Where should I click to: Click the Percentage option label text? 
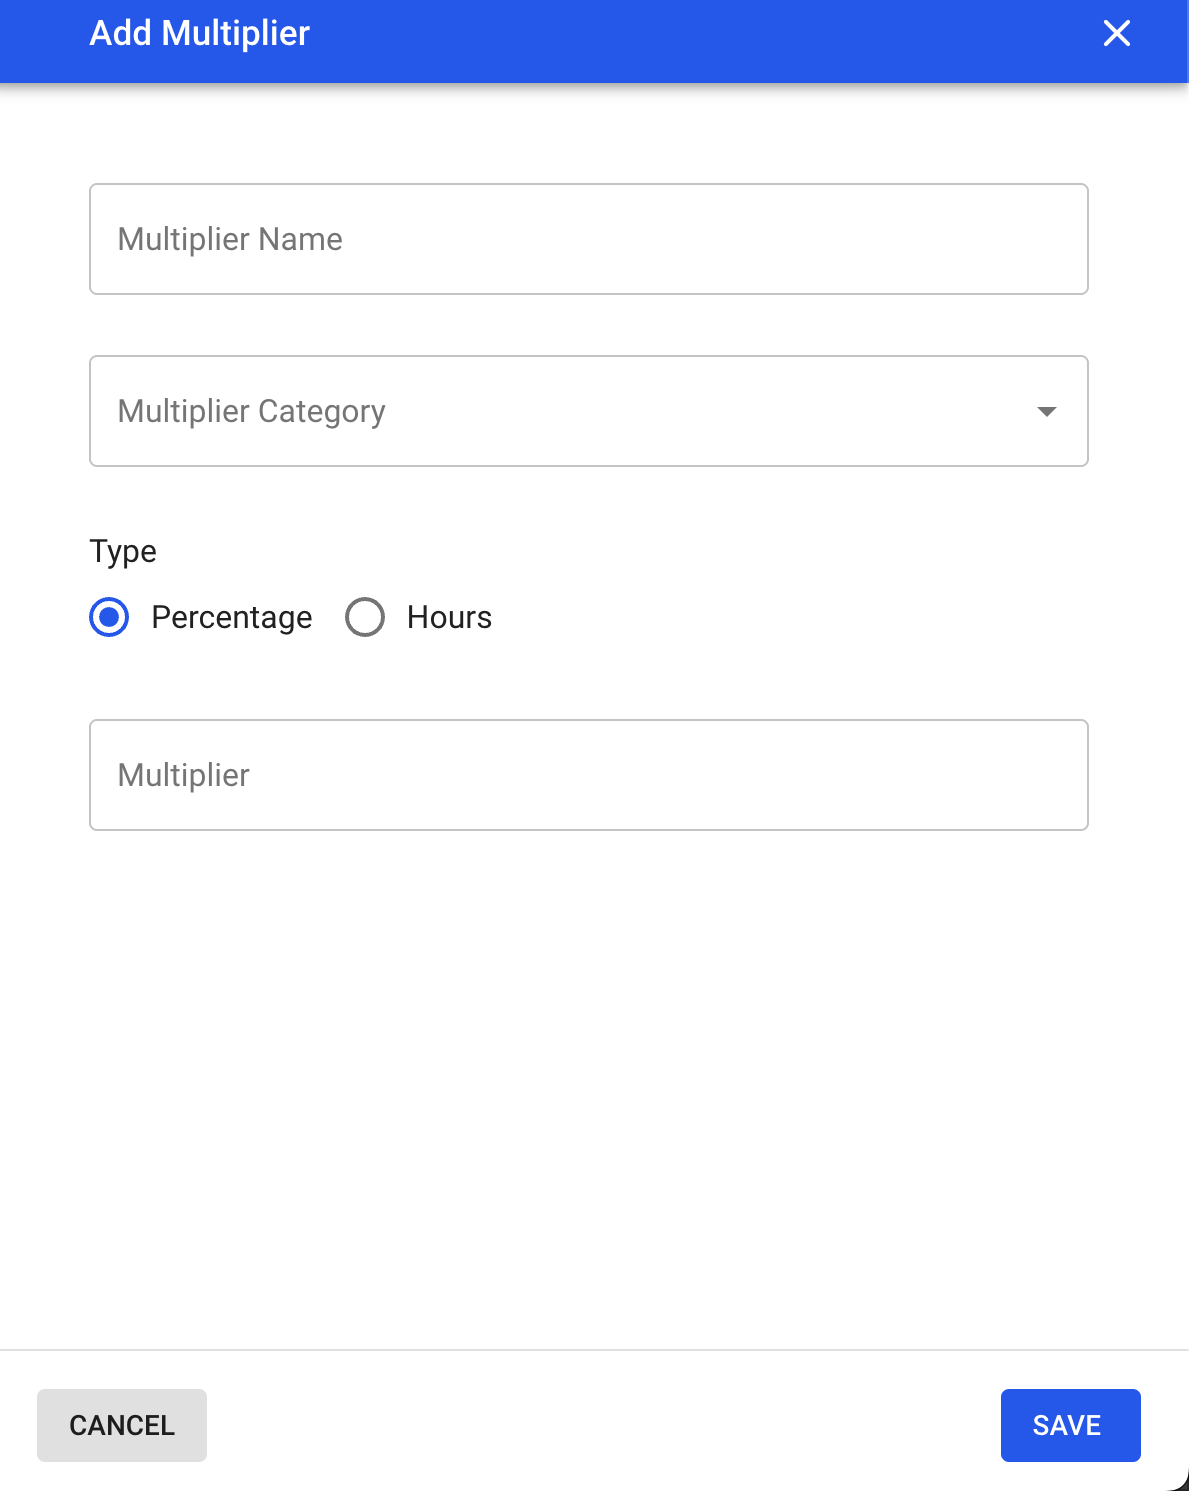pyautogui.click(x=231, y=617)
